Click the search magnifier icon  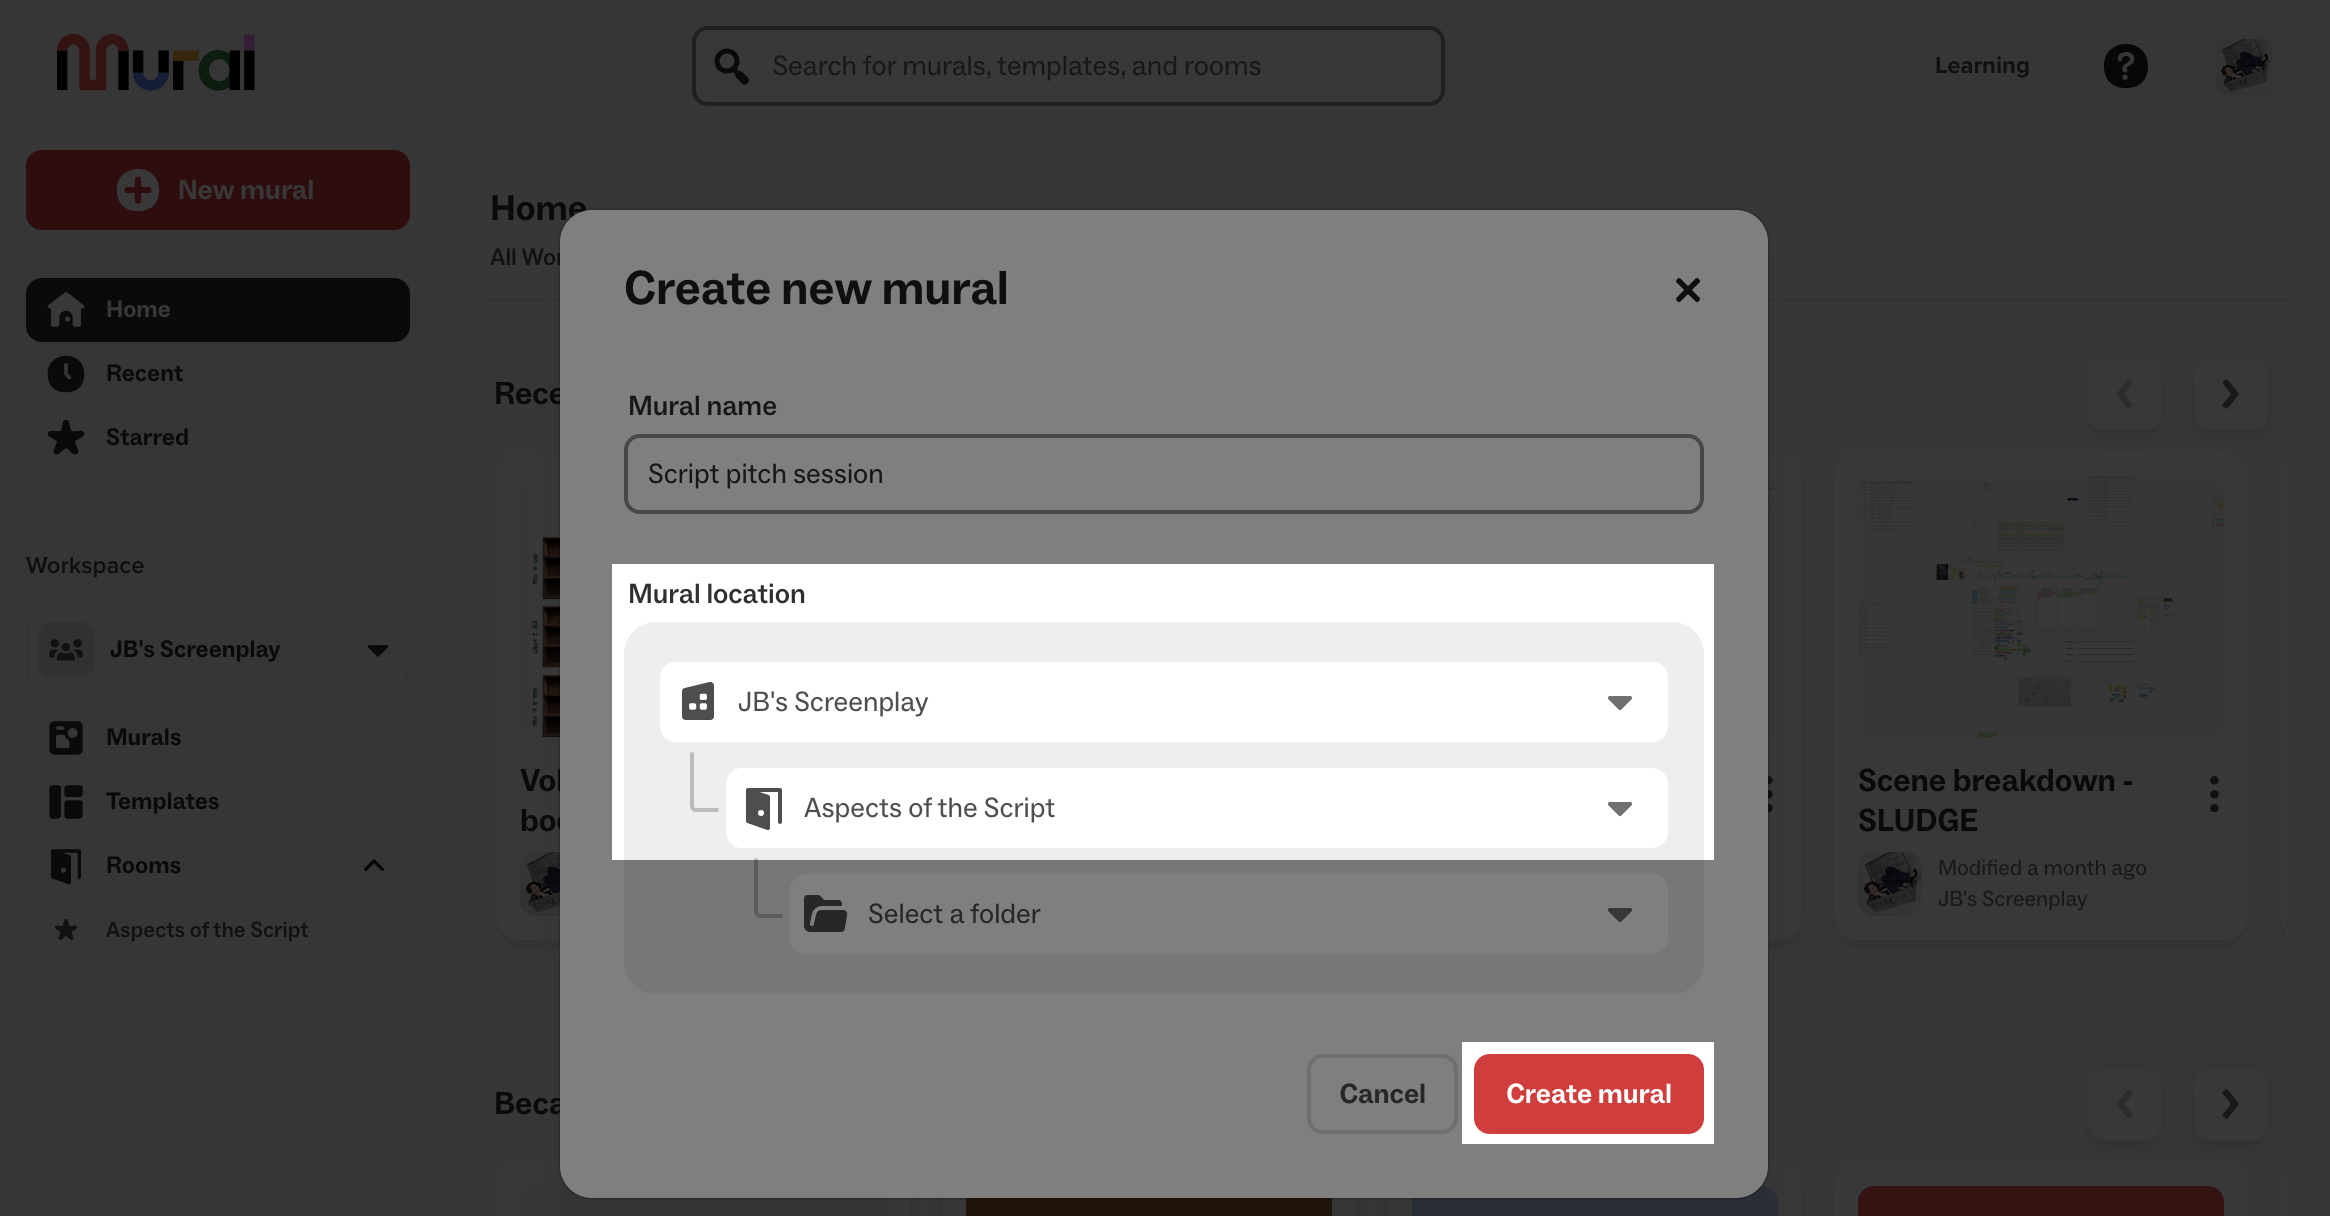click(x=730, y=65)
